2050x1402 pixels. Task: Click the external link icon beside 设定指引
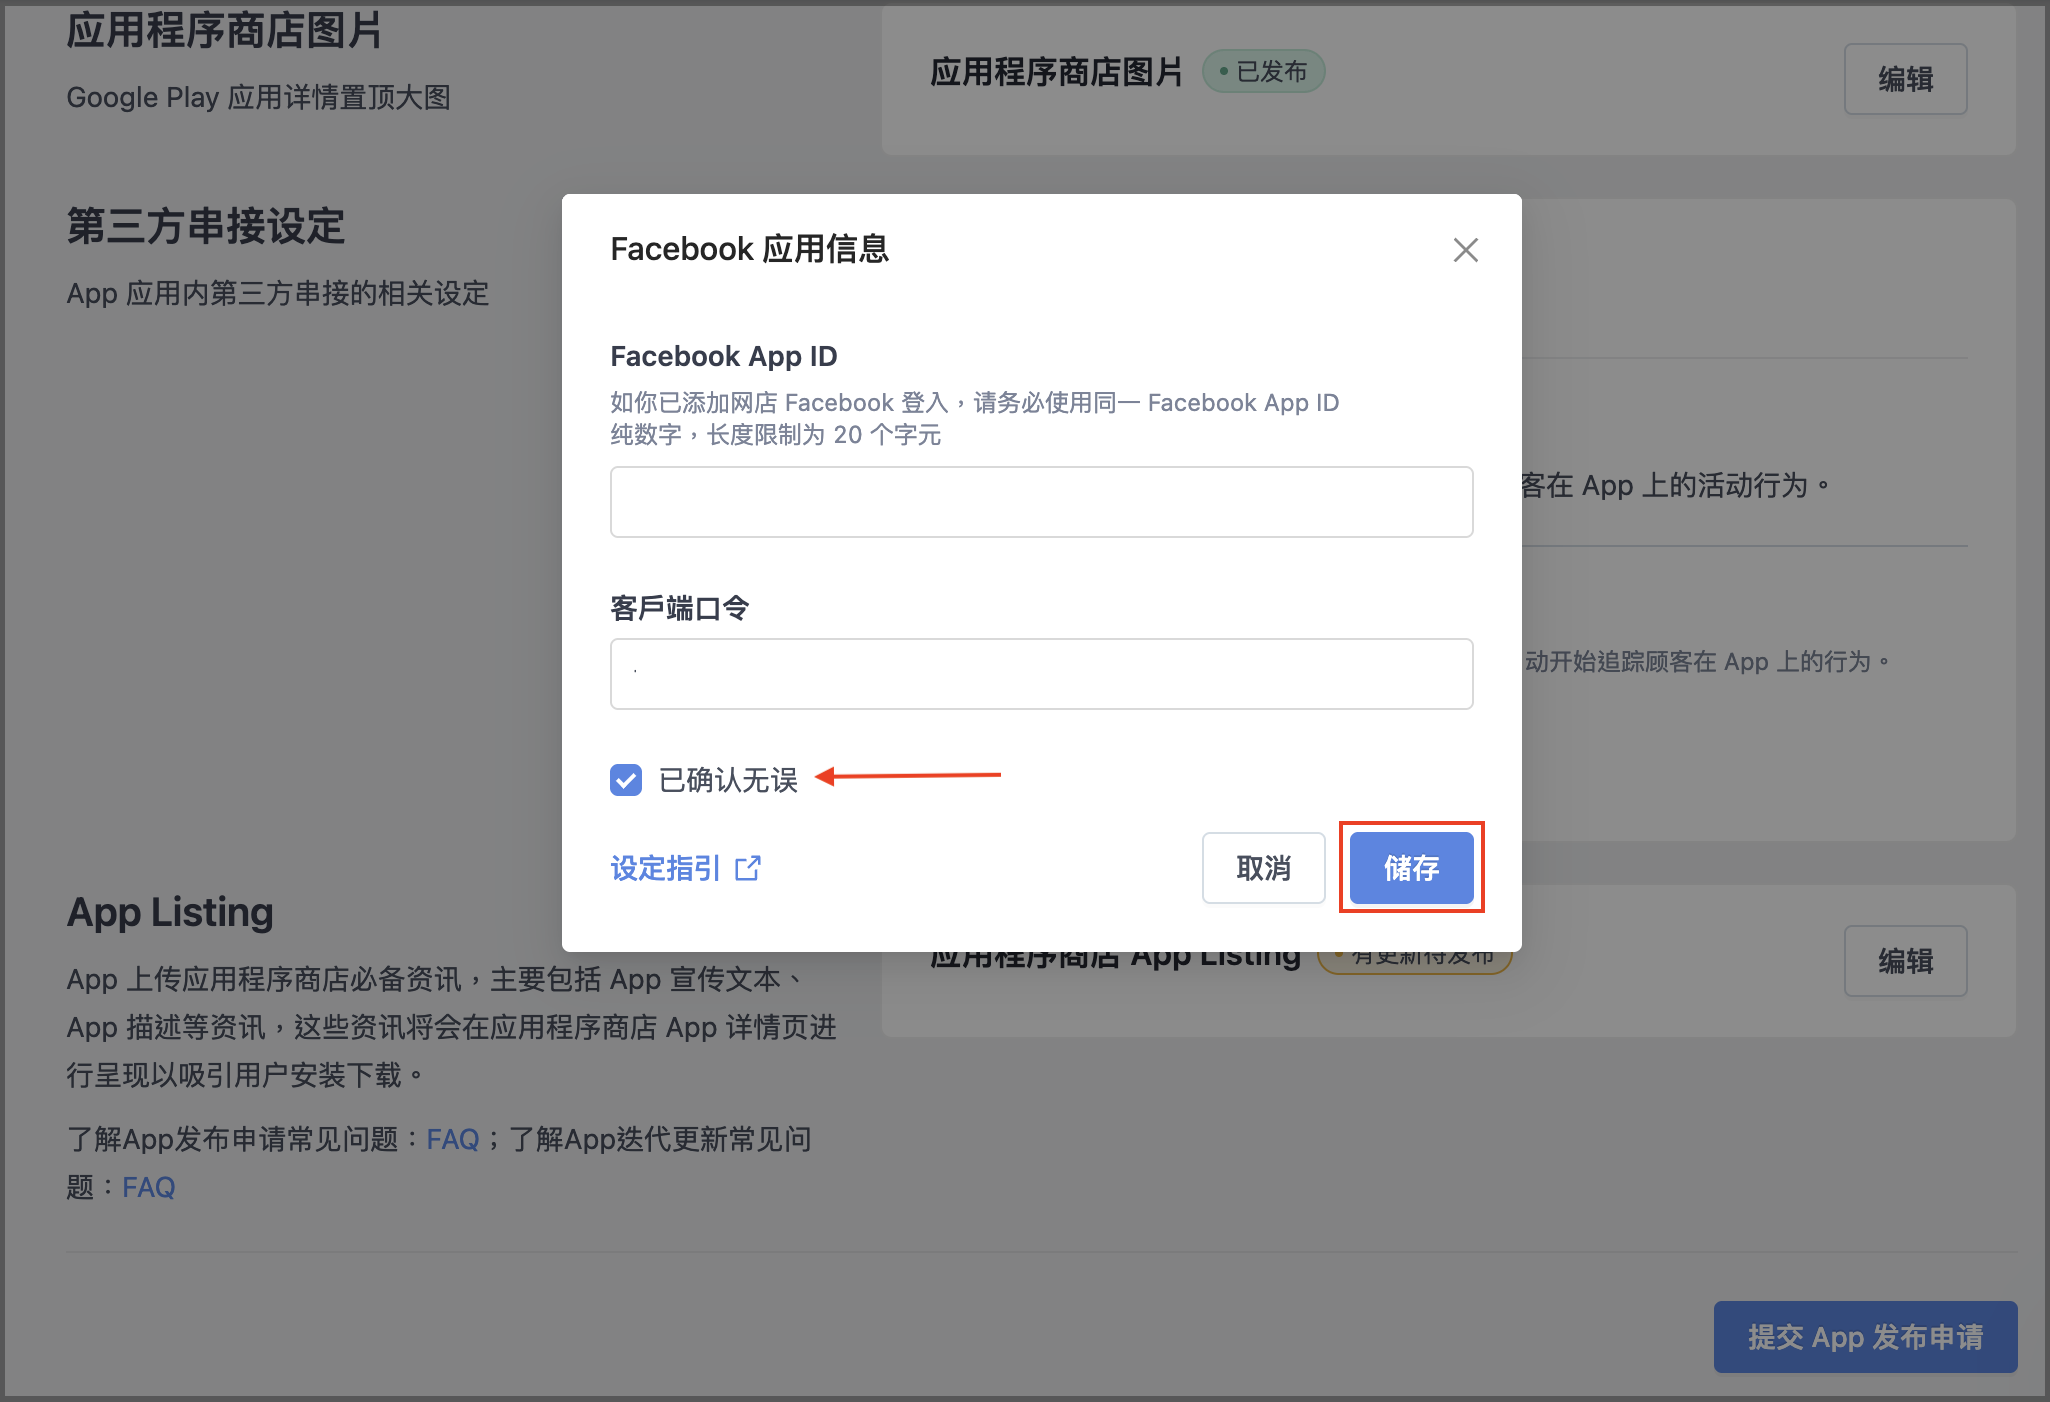pos(748,868)
